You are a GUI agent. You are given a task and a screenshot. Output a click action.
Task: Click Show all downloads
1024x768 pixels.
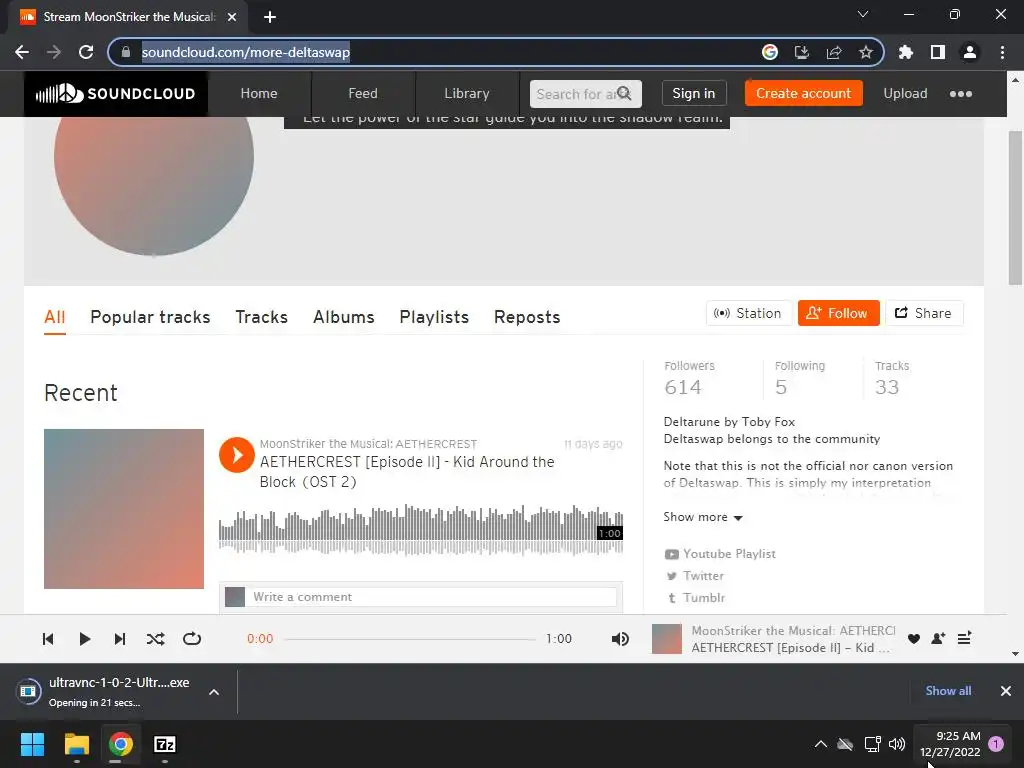[x=948, y=691]
